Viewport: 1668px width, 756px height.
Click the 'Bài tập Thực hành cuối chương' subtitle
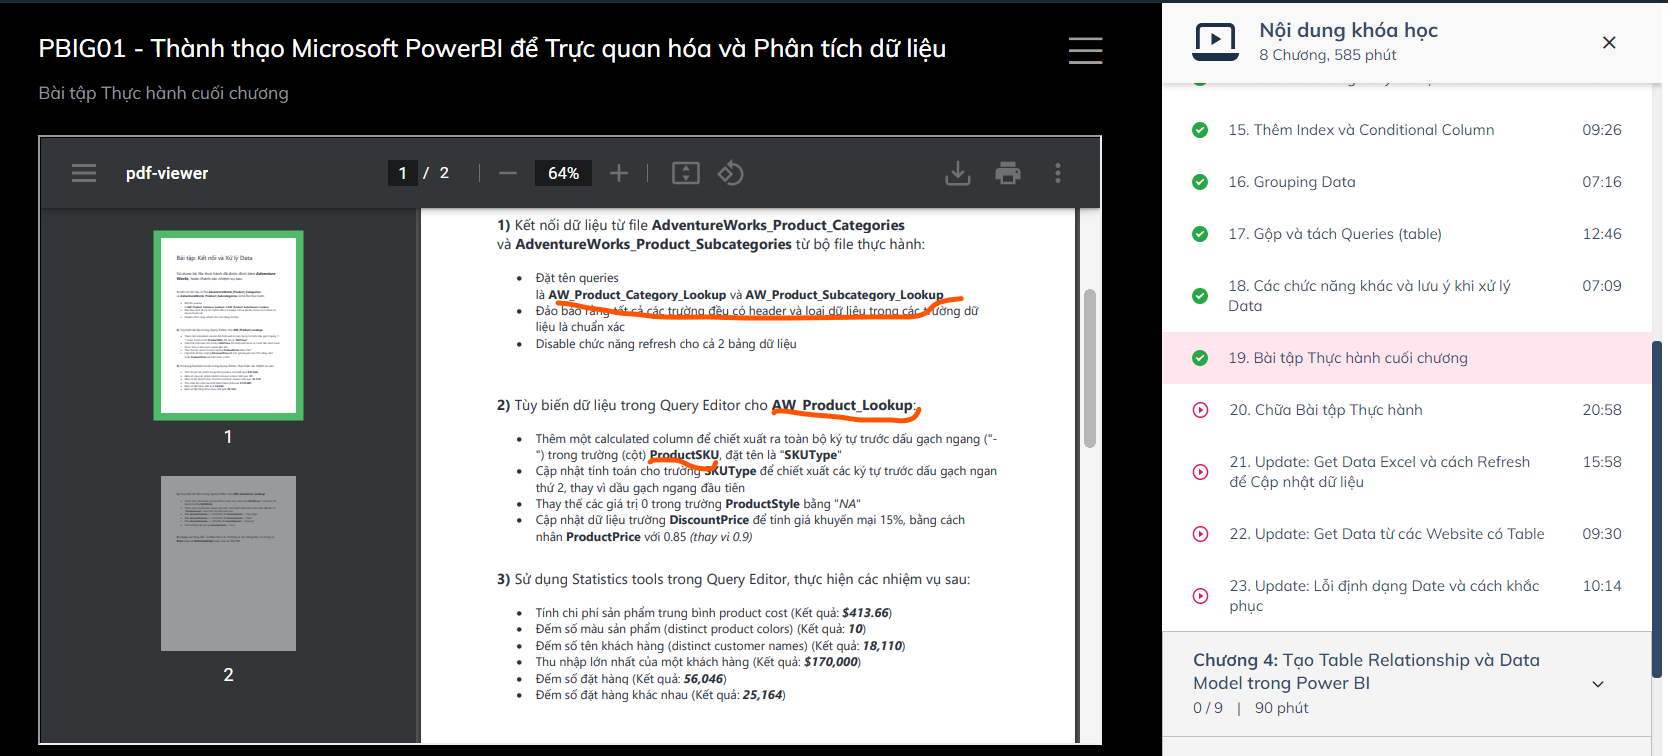point(163,93)
